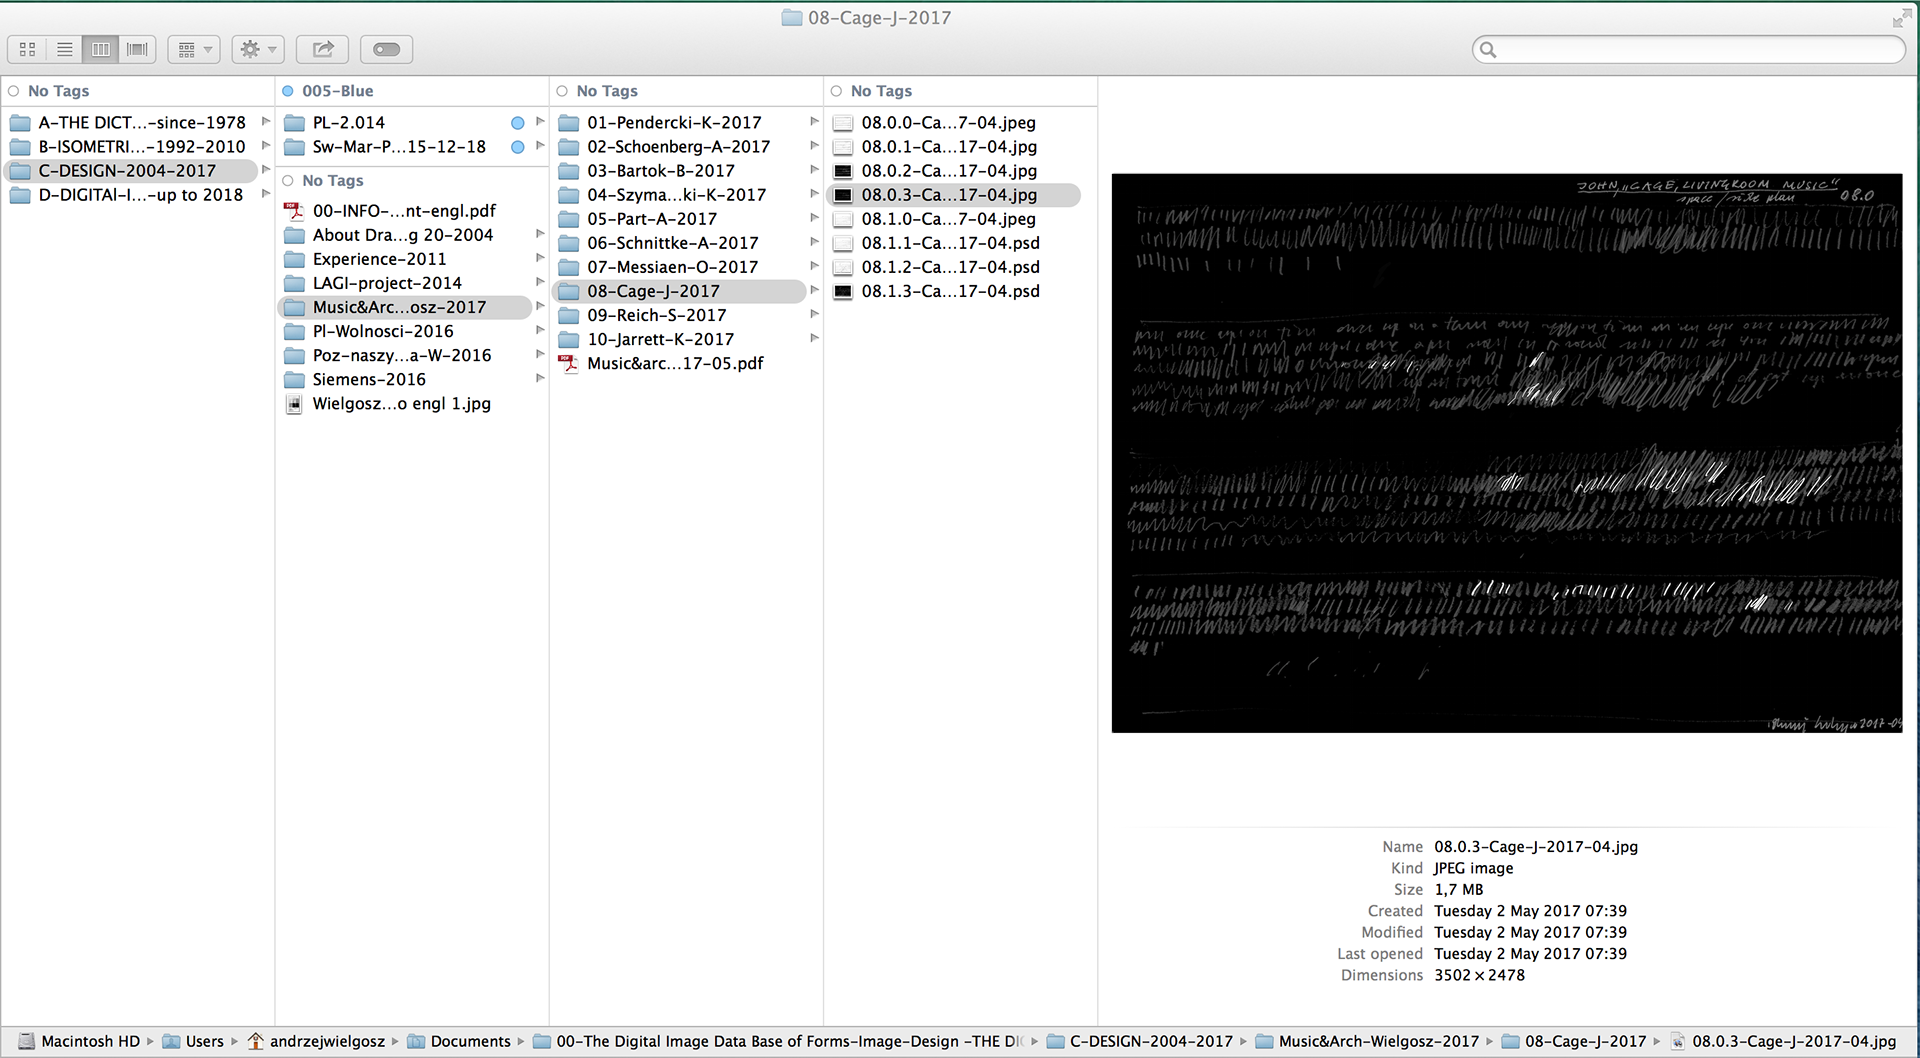The height and width of the screenshot is (1058, 1920).
Task: Select file 08.0.1-Ca...17-04.jpg
Action: [x=954, y=146]
